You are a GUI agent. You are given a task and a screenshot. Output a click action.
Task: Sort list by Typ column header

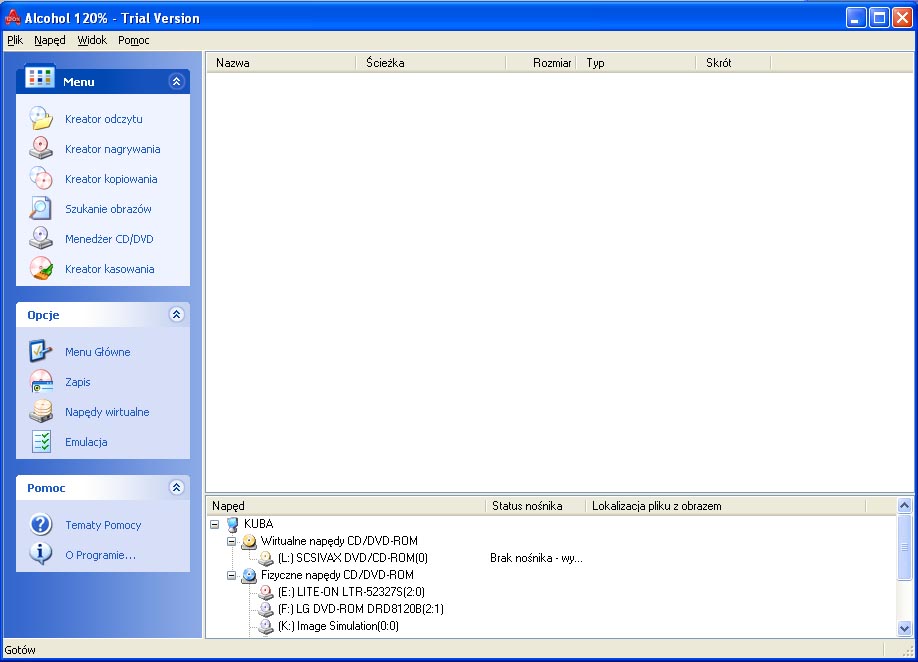coord(636,63)
